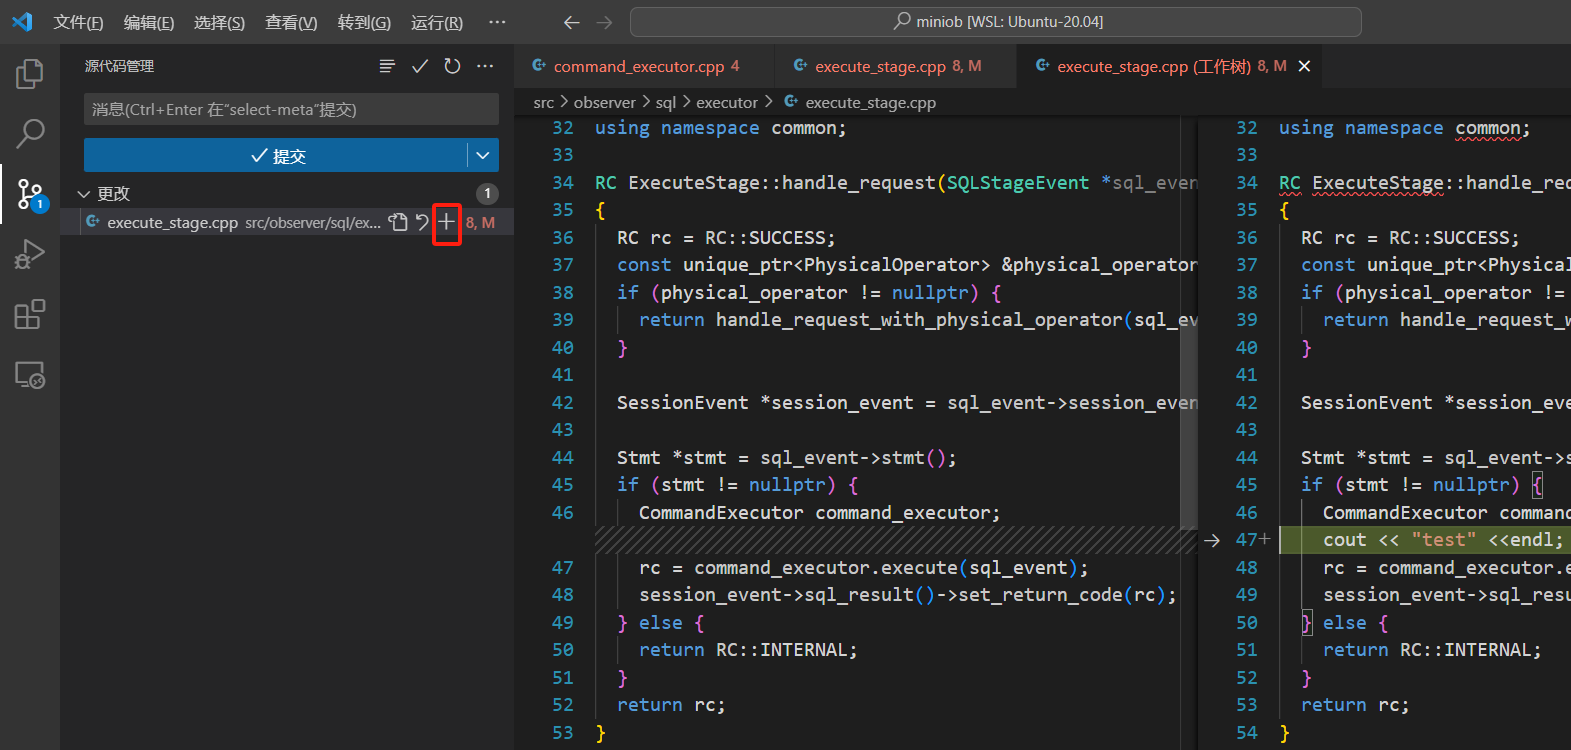The image size is (1571, 750).
Task: Click the 源代码管理 panel title
Action: pos(119,66)
